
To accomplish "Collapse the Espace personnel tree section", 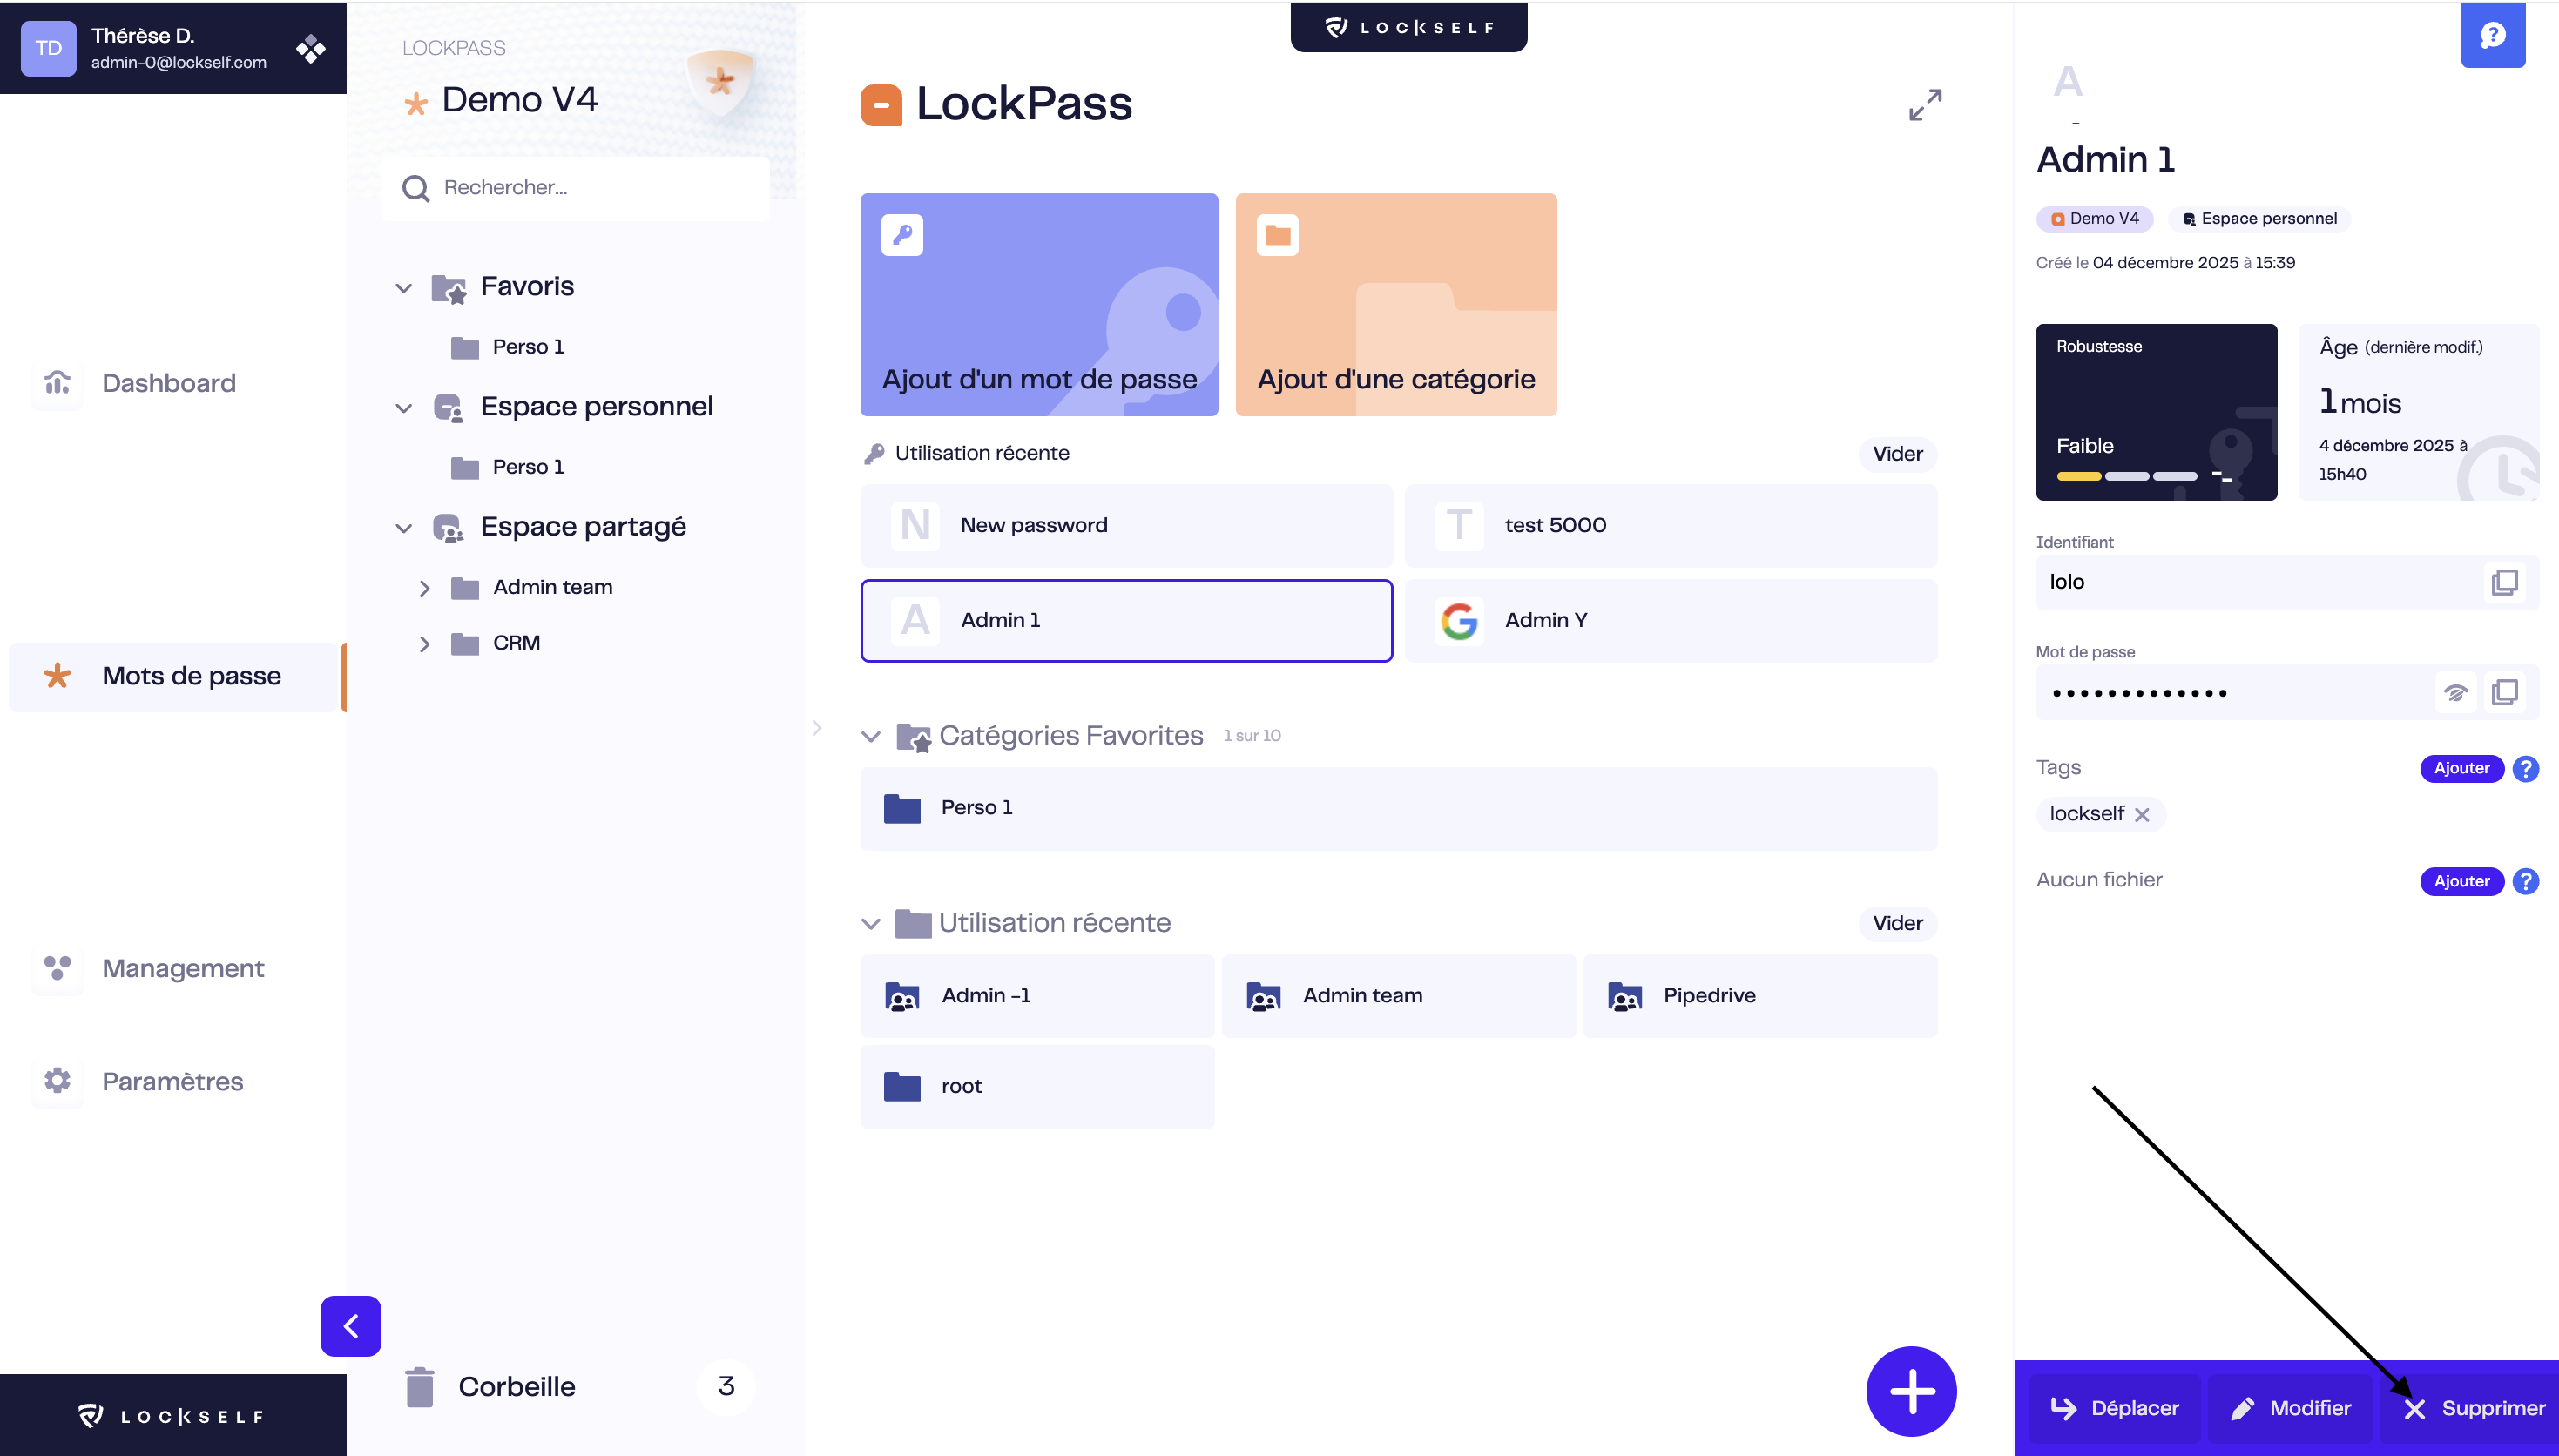I will pyautogui.click(x=404, y=408).
